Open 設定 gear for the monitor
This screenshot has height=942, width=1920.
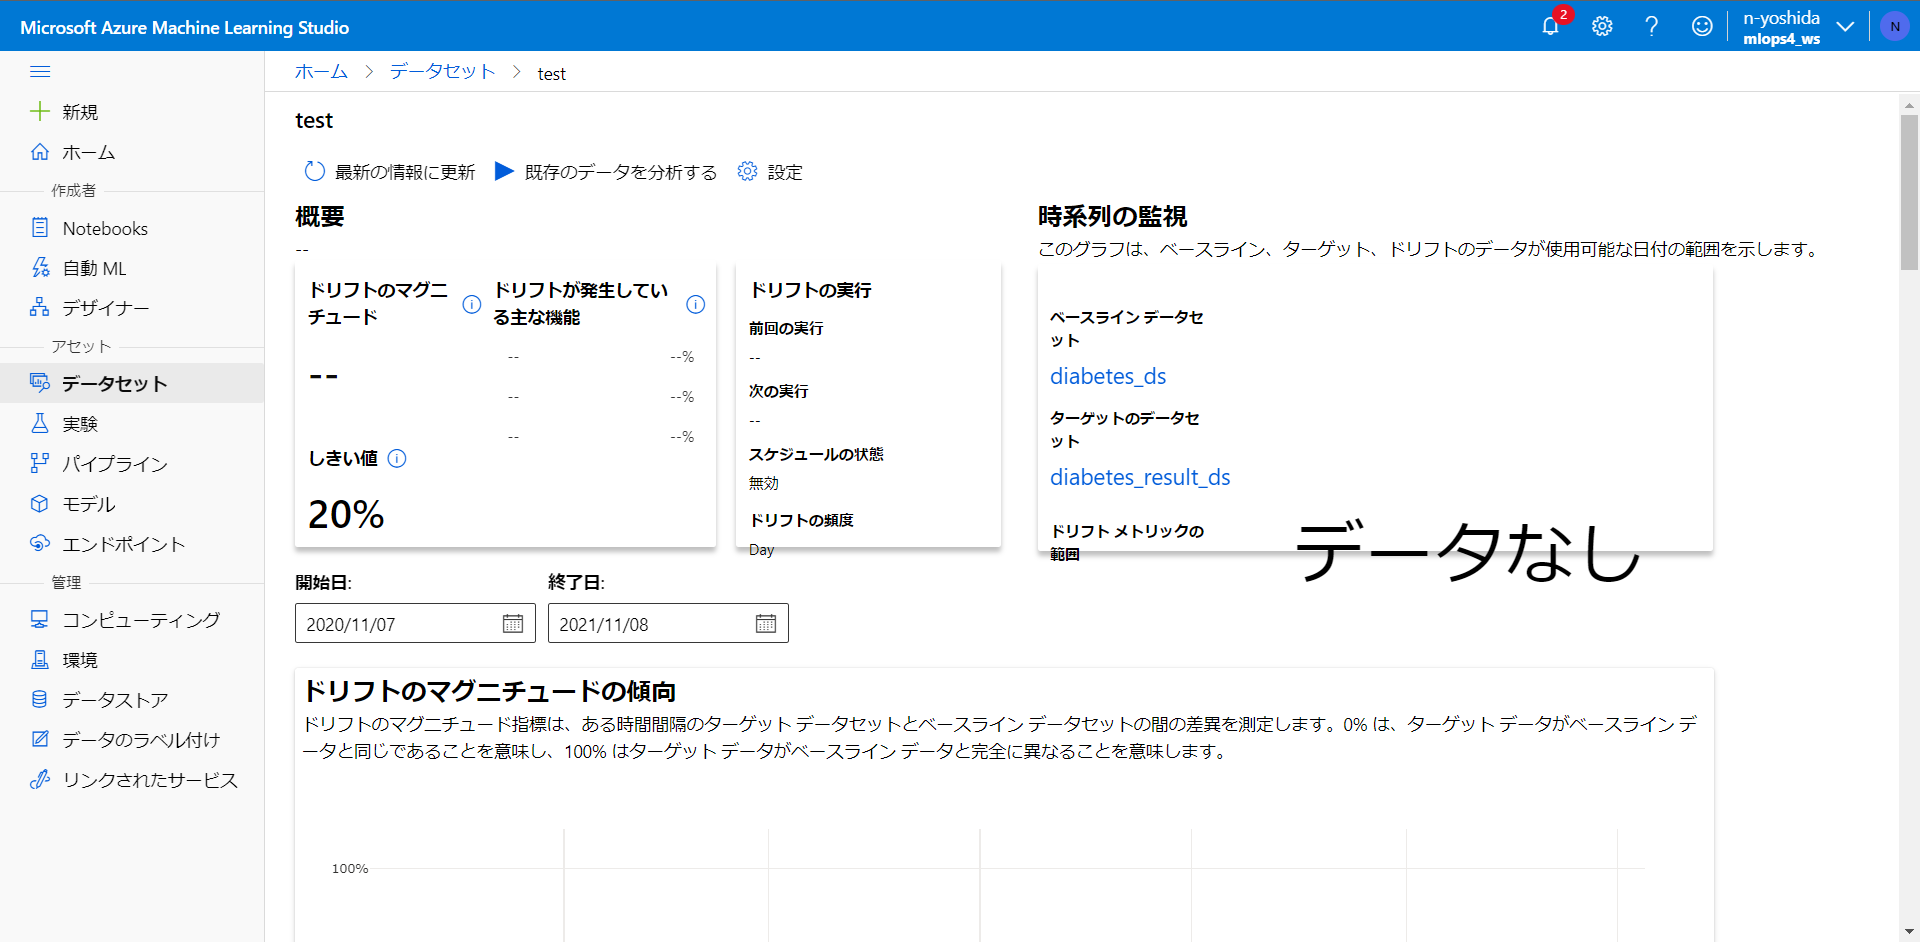pos(770,172)
